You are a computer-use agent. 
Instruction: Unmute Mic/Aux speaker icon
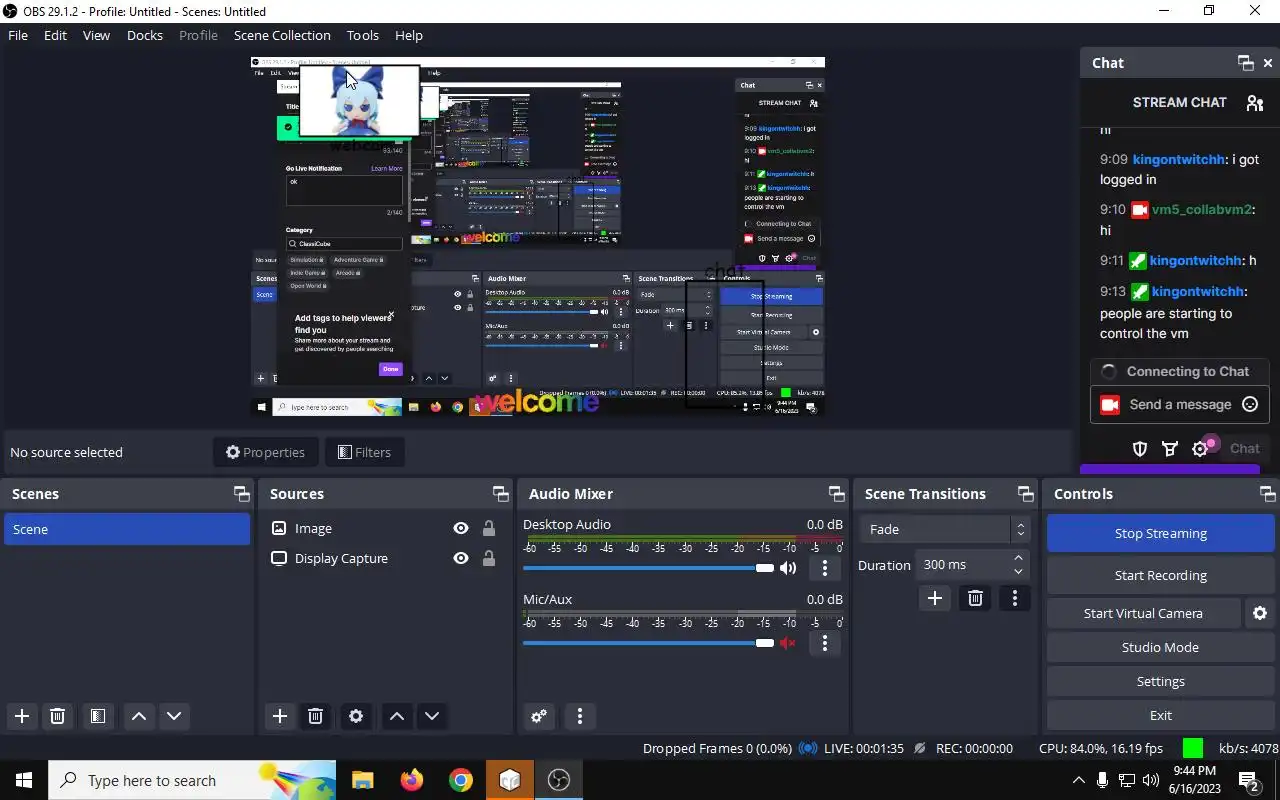(788, 643)
